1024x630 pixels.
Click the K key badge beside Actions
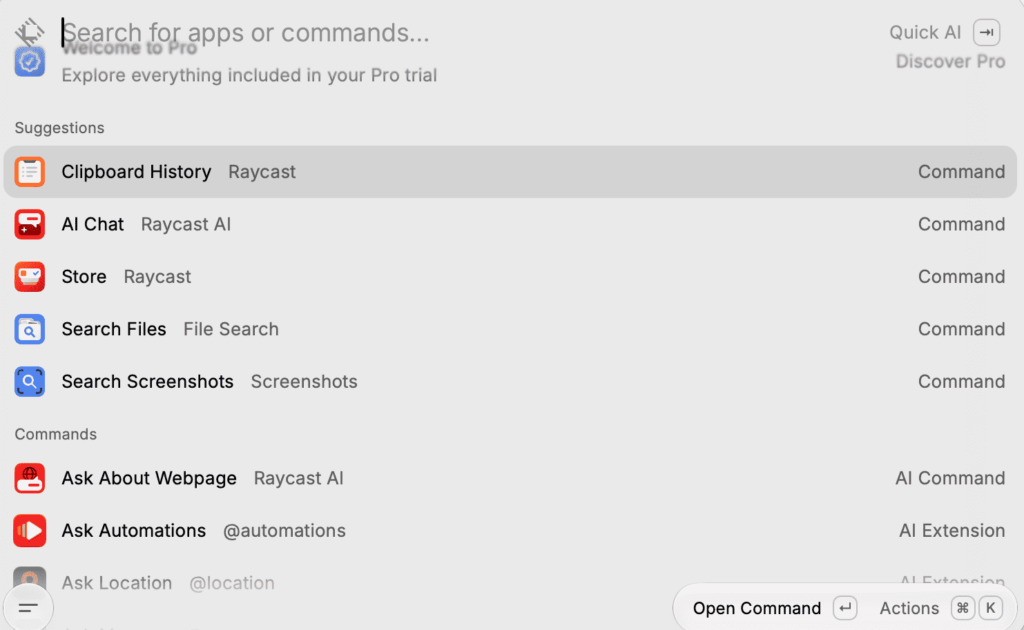tap(991, 608)
